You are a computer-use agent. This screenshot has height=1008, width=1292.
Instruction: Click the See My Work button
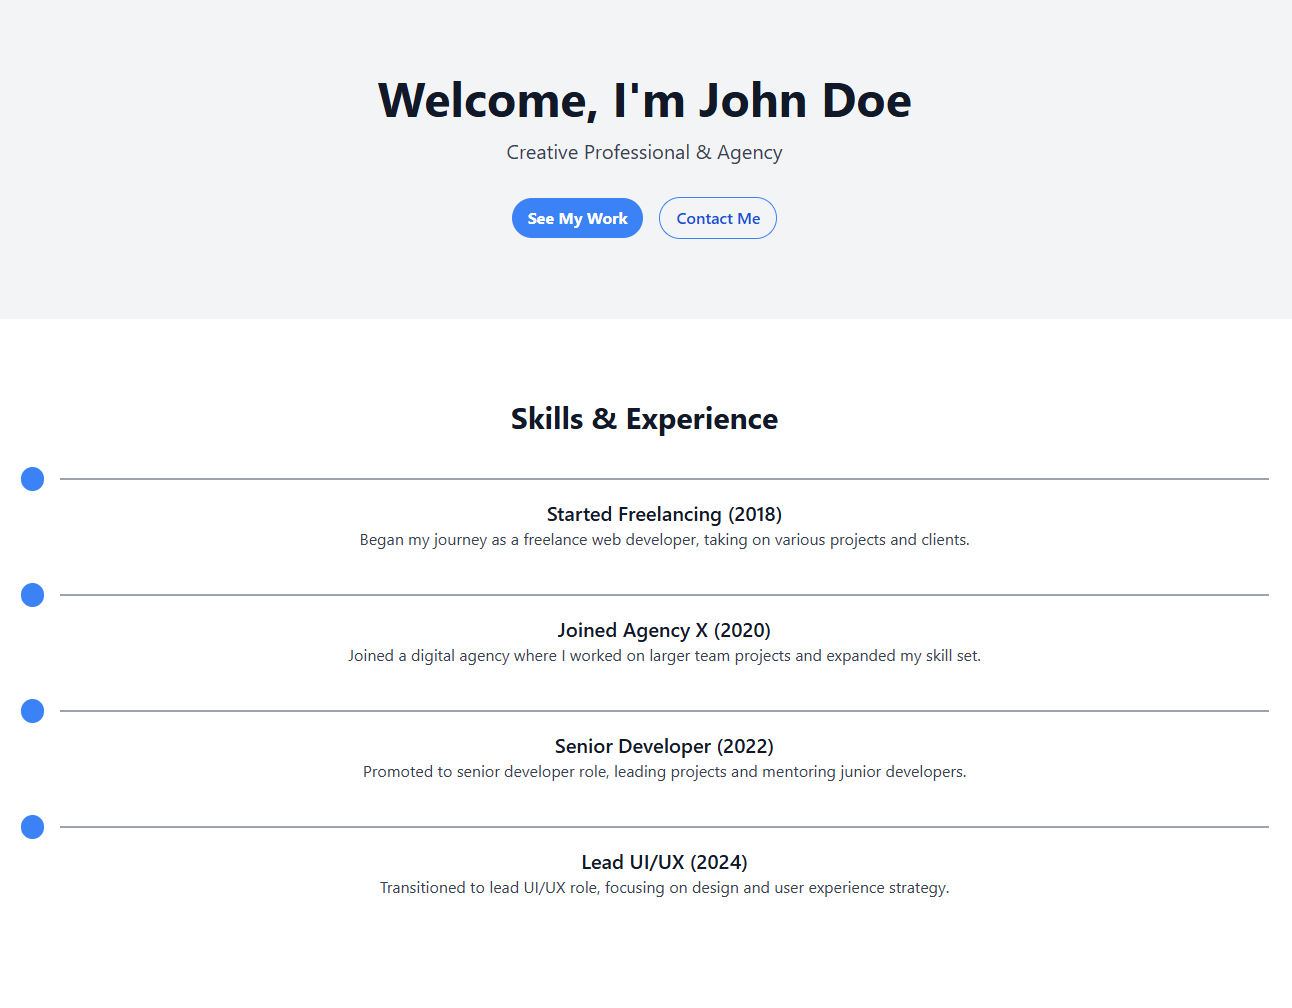pyautogui.click(x=577, y=218)
